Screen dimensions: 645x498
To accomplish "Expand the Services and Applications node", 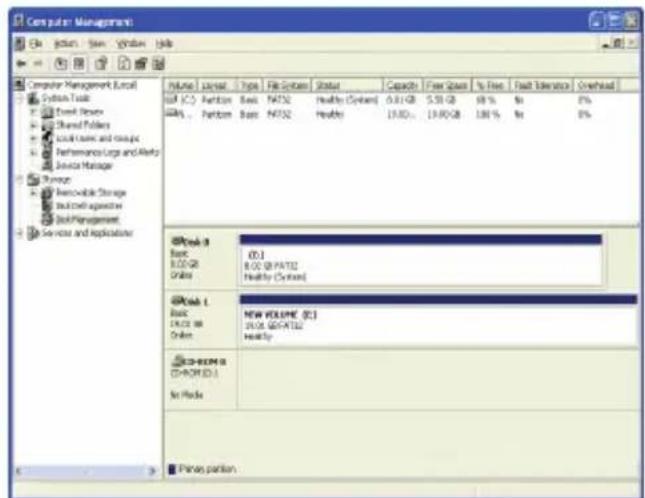I will tap(20, 233).
